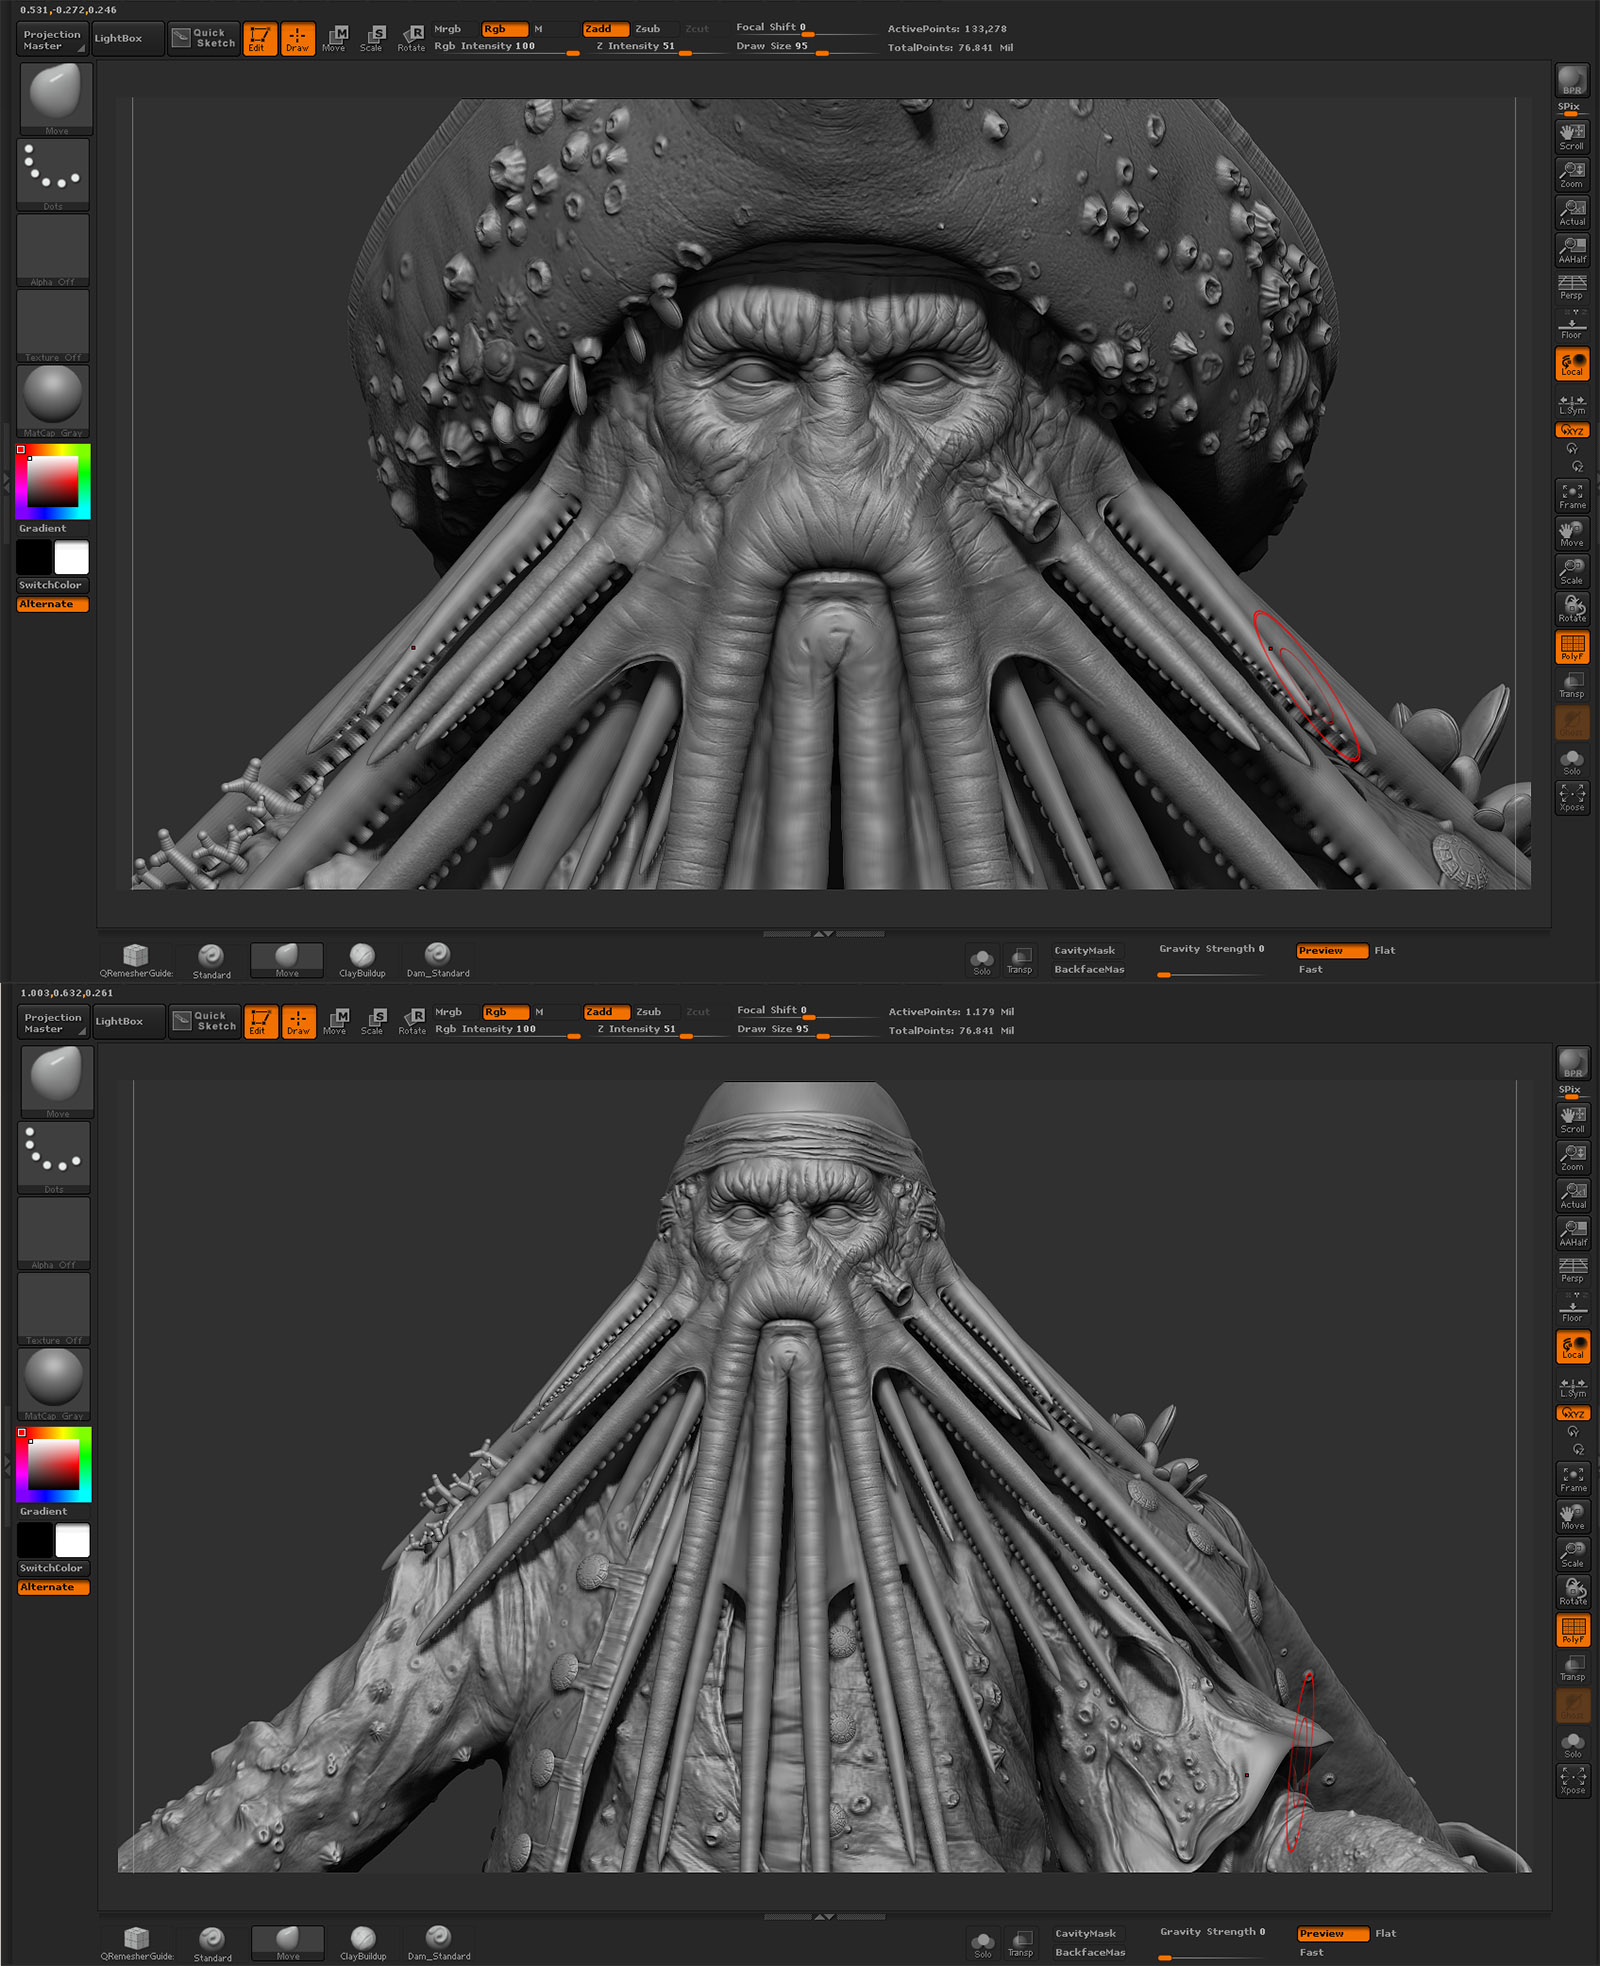Select the white main swatch in upper window
Viewport: 1600px width, 1966px height.
pyautogui.click(x=72, y=557)
